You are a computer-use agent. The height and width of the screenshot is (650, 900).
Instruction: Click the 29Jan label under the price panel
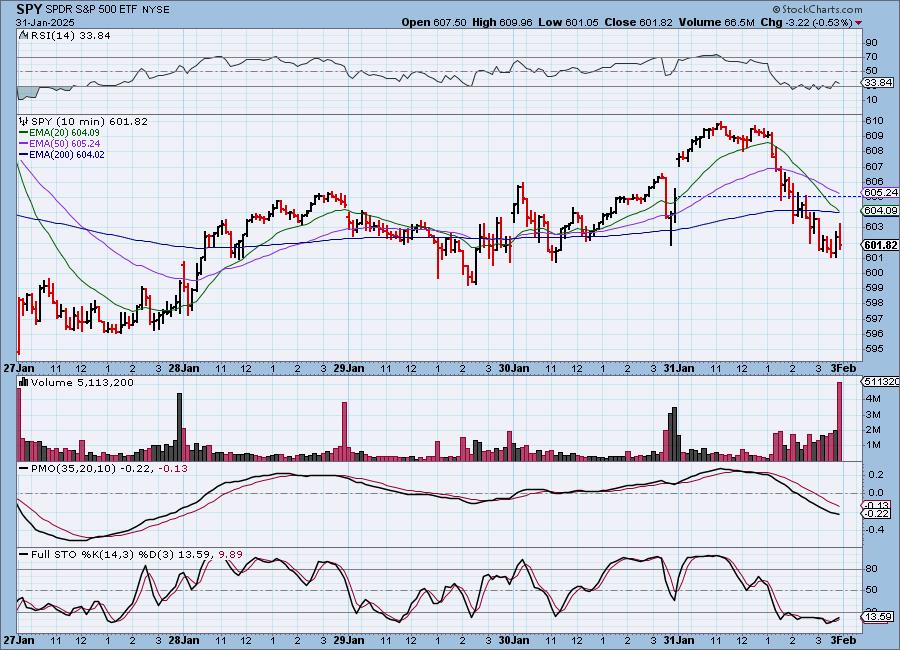(x=349, y=368)
